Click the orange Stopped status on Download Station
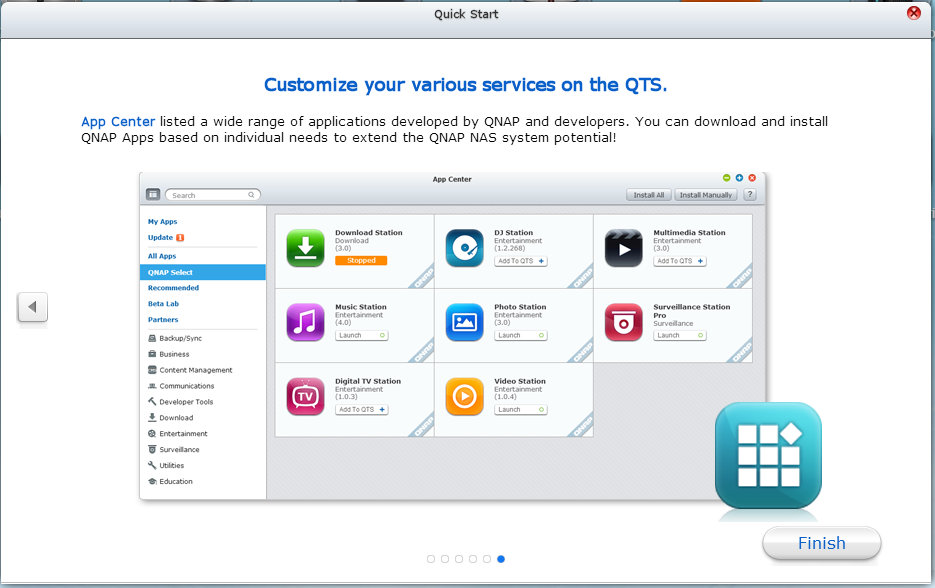 click(x=361, y=261)
